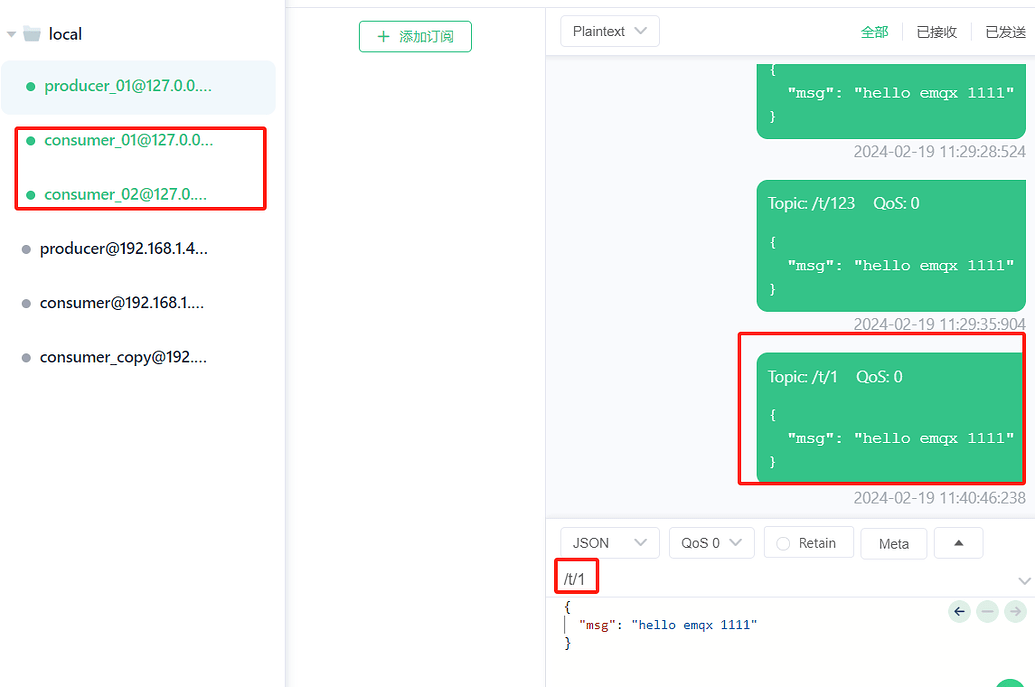Screen dimensions: 1035x687
Task: Open the Plaintext format dropdown
Action: tap(609, 31)
